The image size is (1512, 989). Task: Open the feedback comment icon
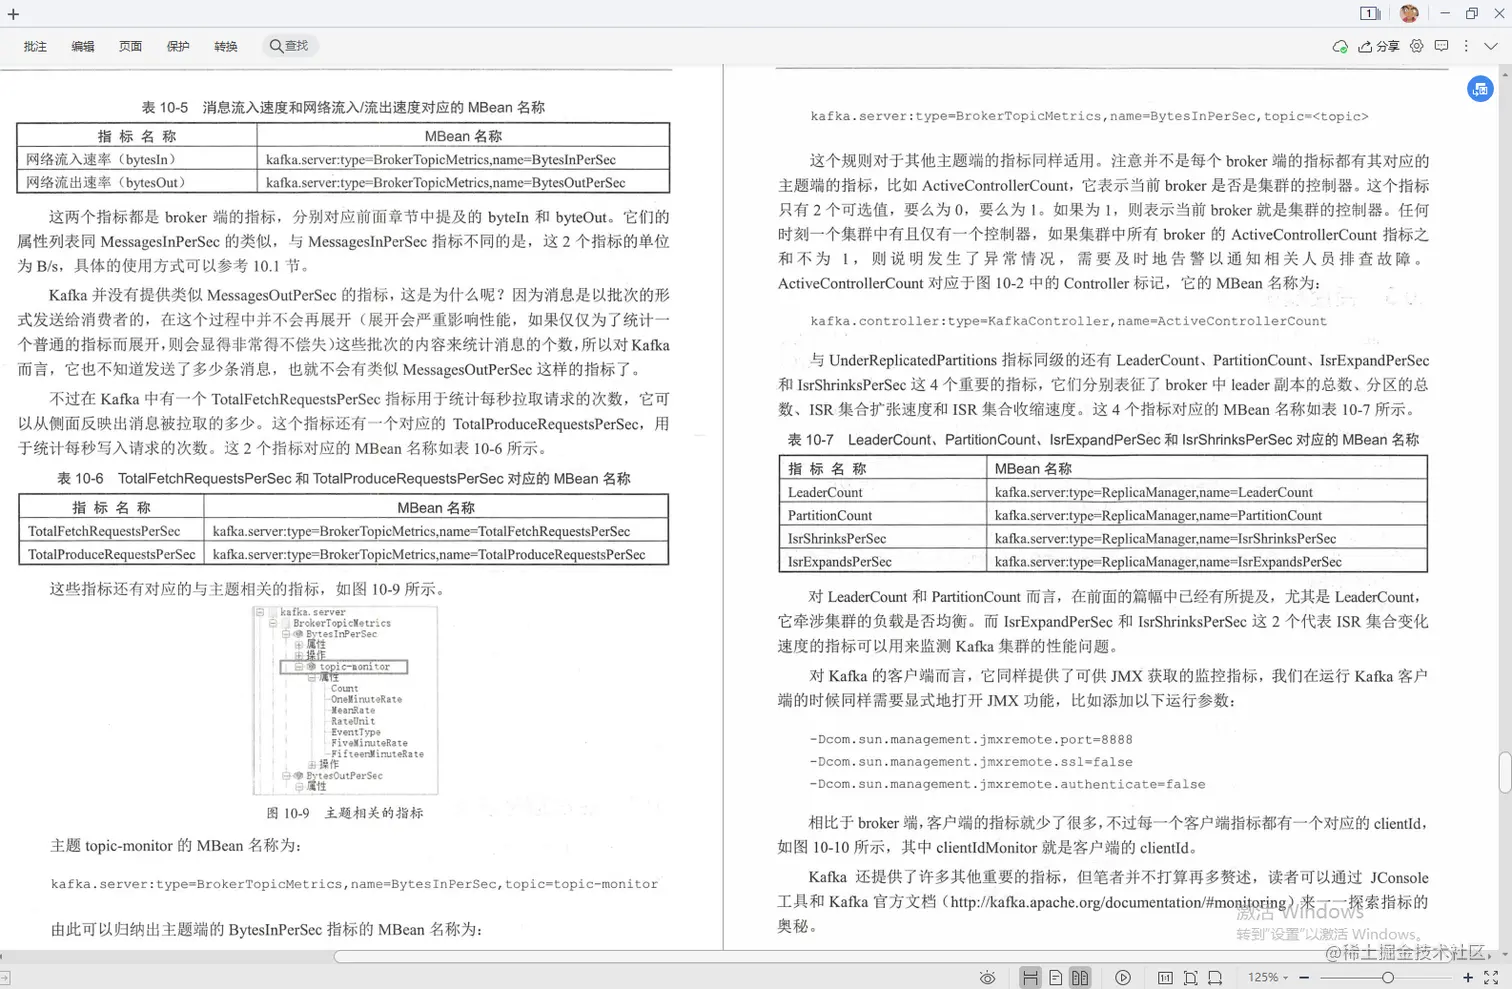[x=1443, y=46]
